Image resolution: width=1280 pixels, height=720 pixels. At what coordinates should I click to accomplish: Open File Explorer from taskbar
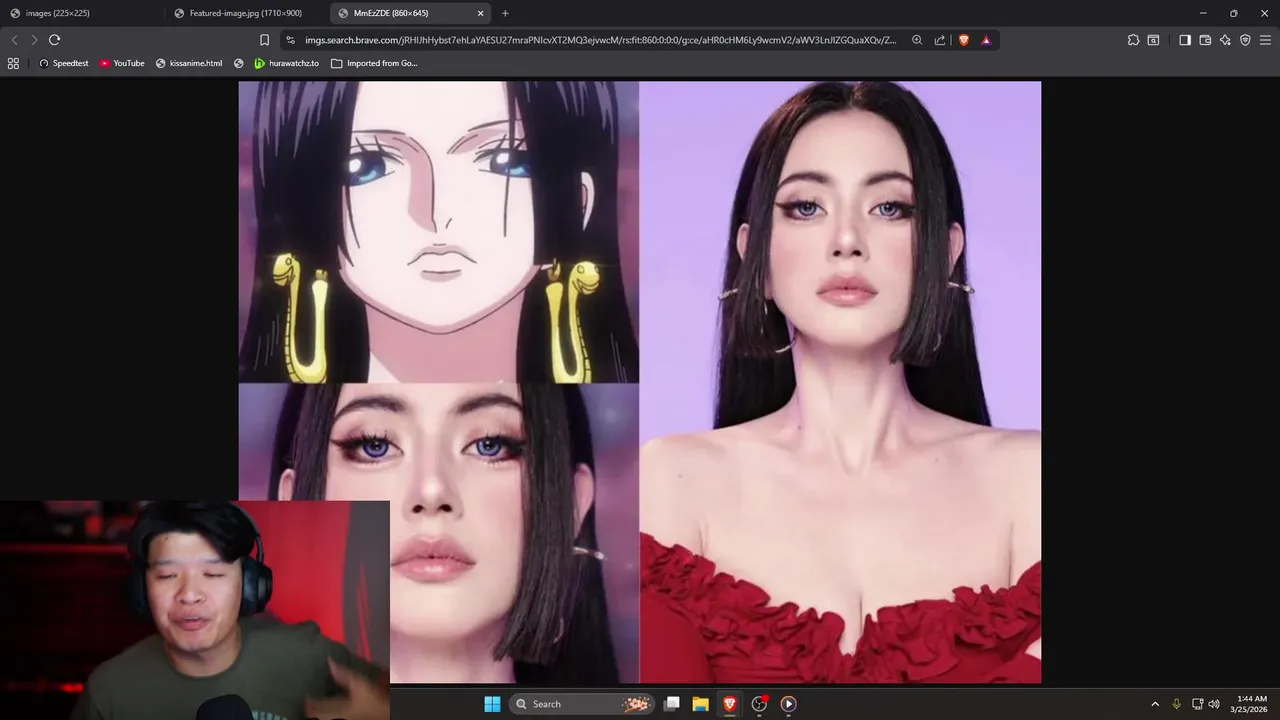[x=701, y=704]
